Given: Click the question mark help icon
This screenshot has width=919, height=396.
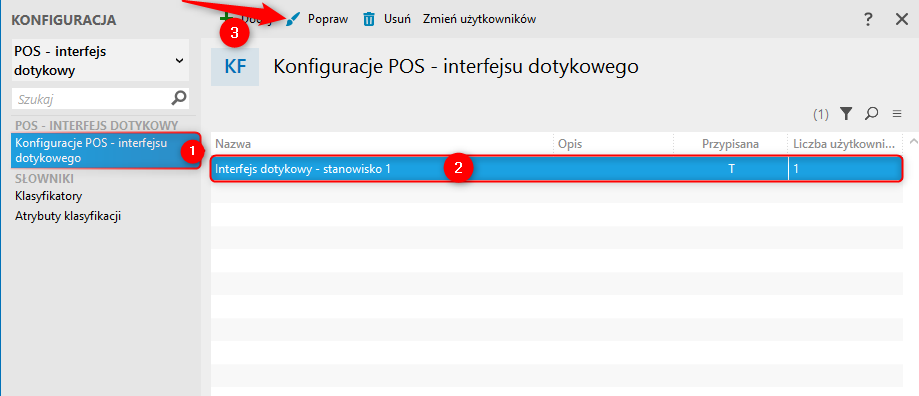Looking at the screenshot, I should pos(869,19).
